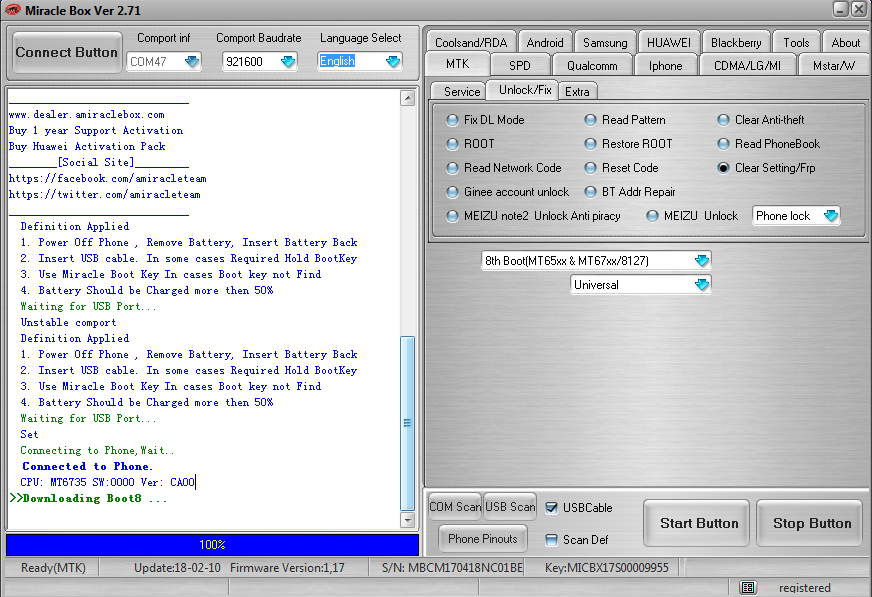Click the Firmware Version:1,17 status text
Screen dimensions: 872x597
tap(288, 568)
